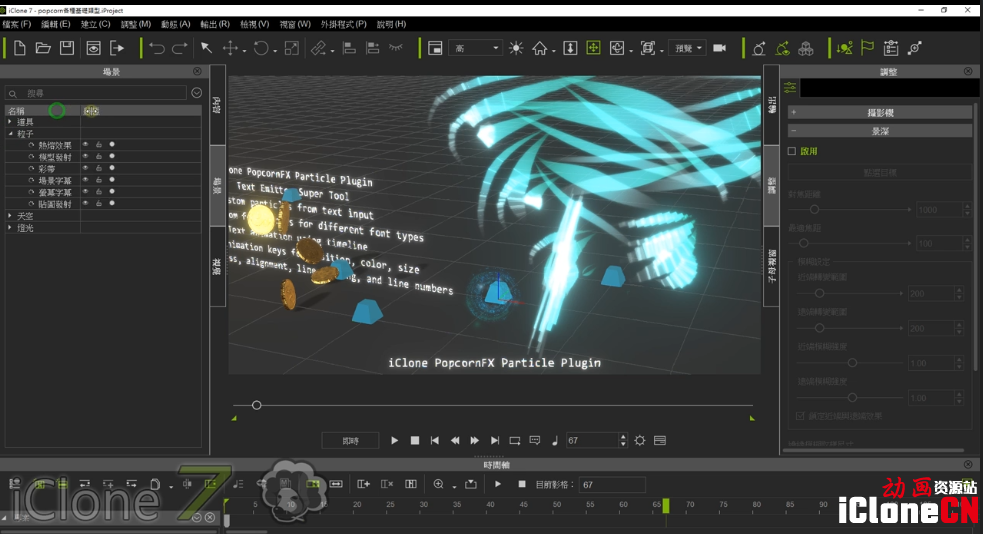Click the Undo arrow icon
Image resolution: width=983 pixels, height=534 pixels.
(x=157, y=48)
